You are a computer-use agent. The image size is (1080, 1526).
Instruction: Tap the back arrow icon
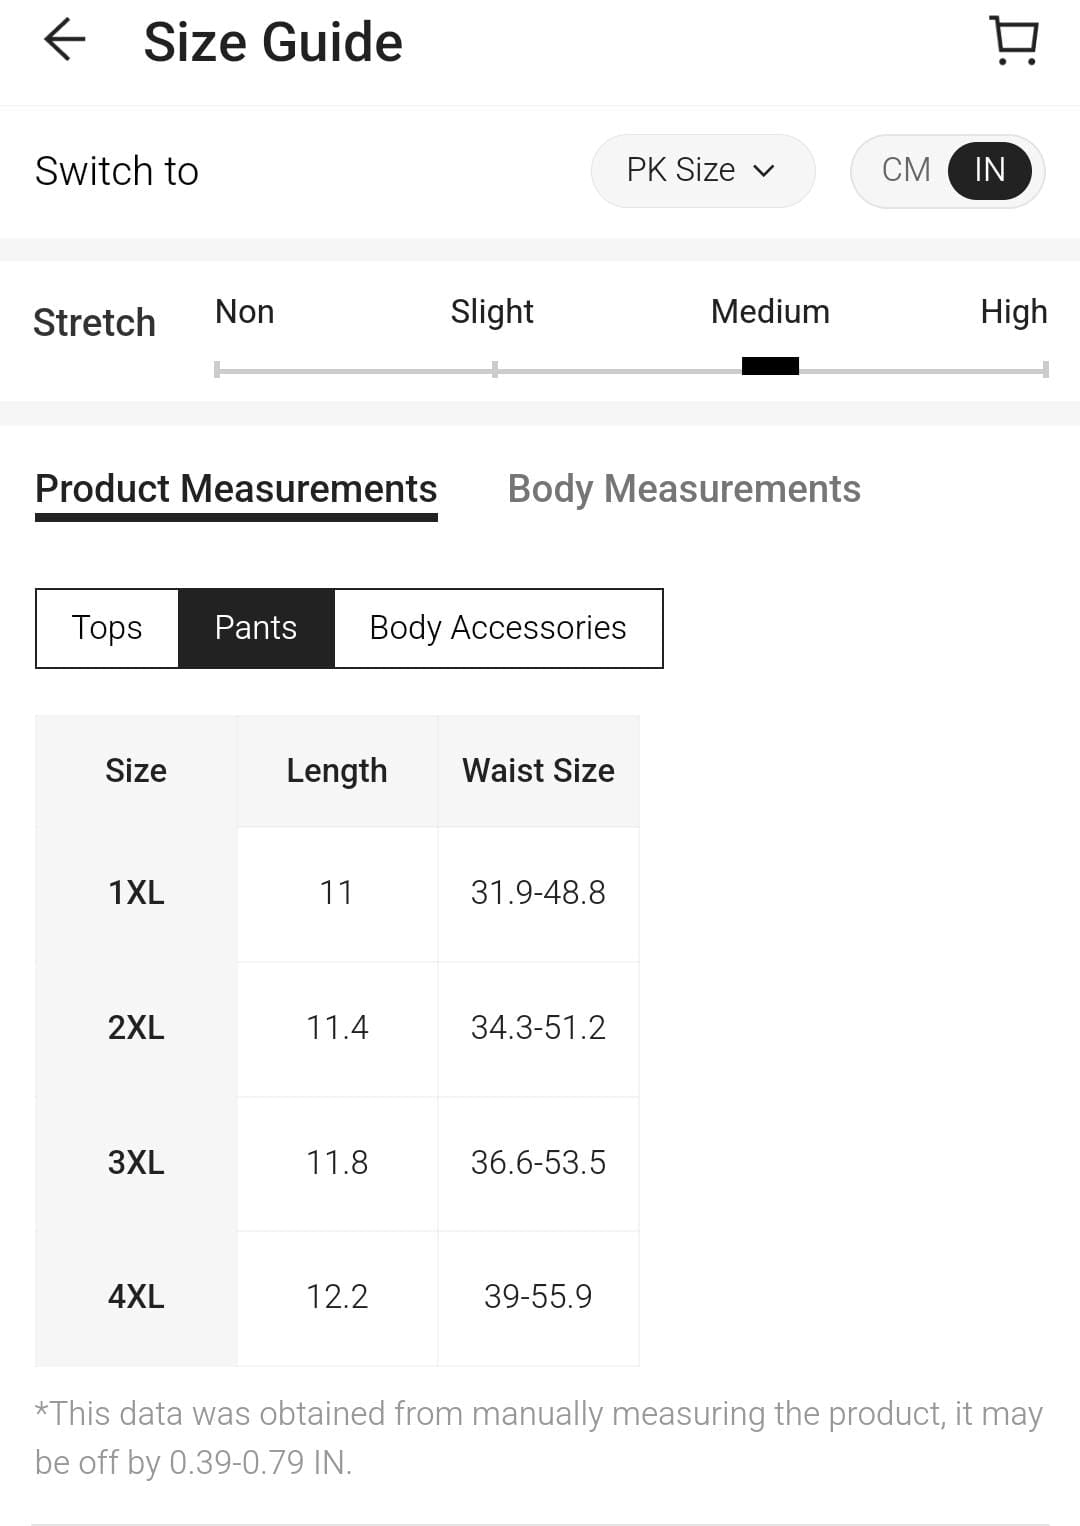[x=66, y=41]
